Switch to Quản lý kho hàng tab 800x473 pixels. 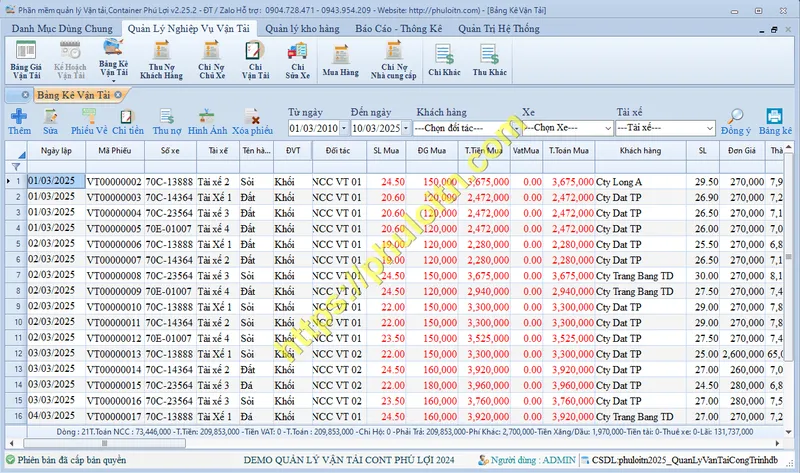click(302, 29)
